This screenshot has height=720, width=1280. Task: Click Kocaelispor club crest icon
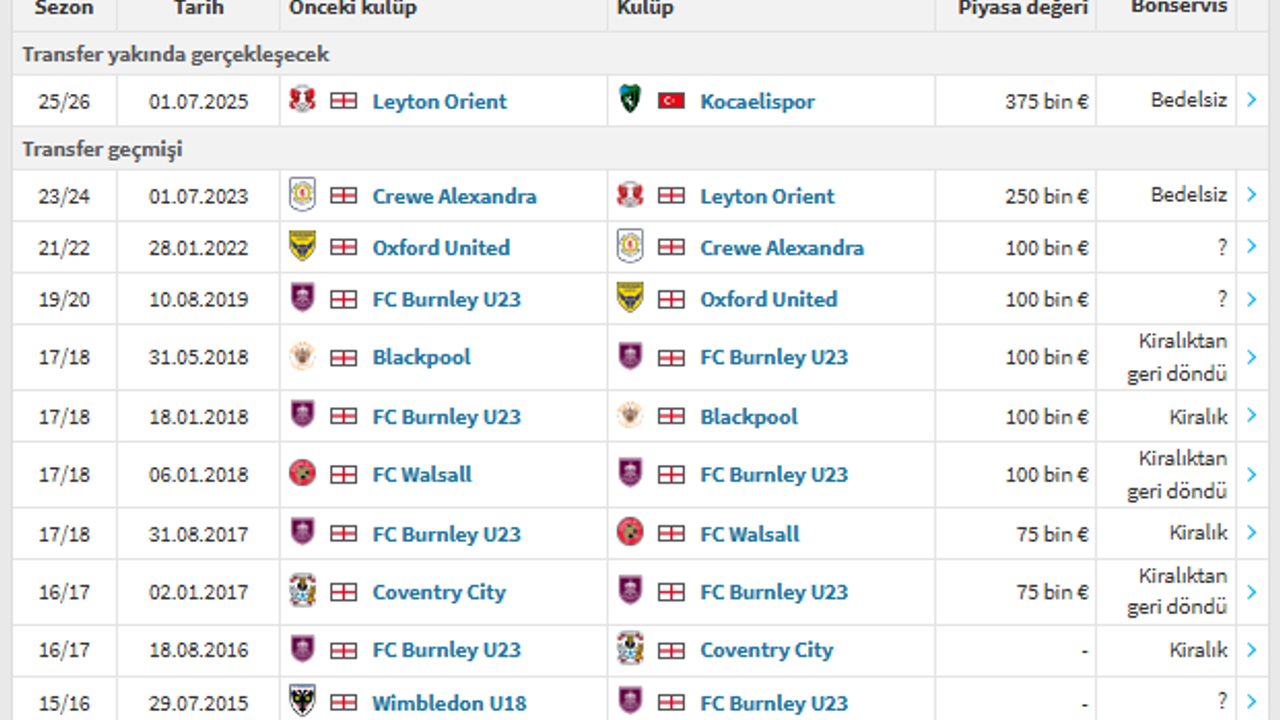pyautogui.click(x=630, y=100)
